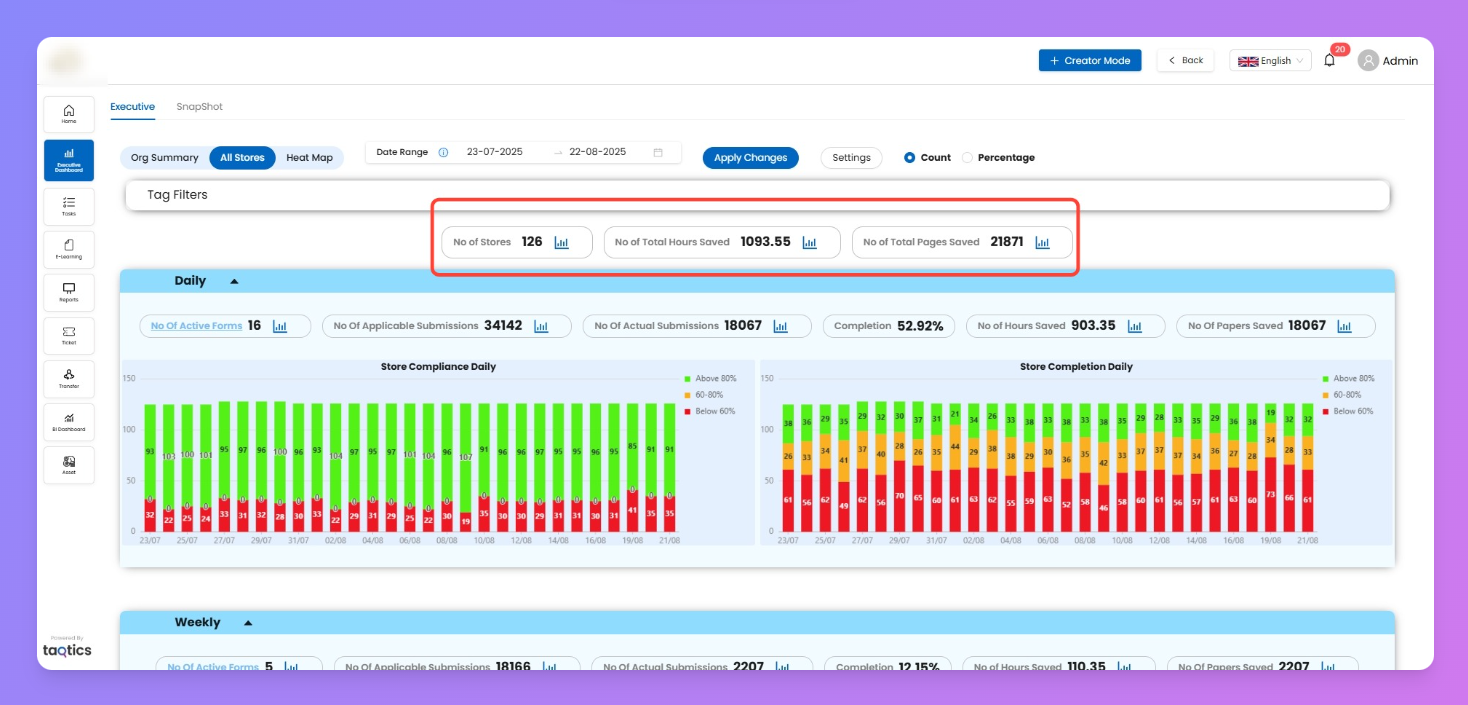
Task: Open the English language dropdown
Action: (x=1269, y=61)
